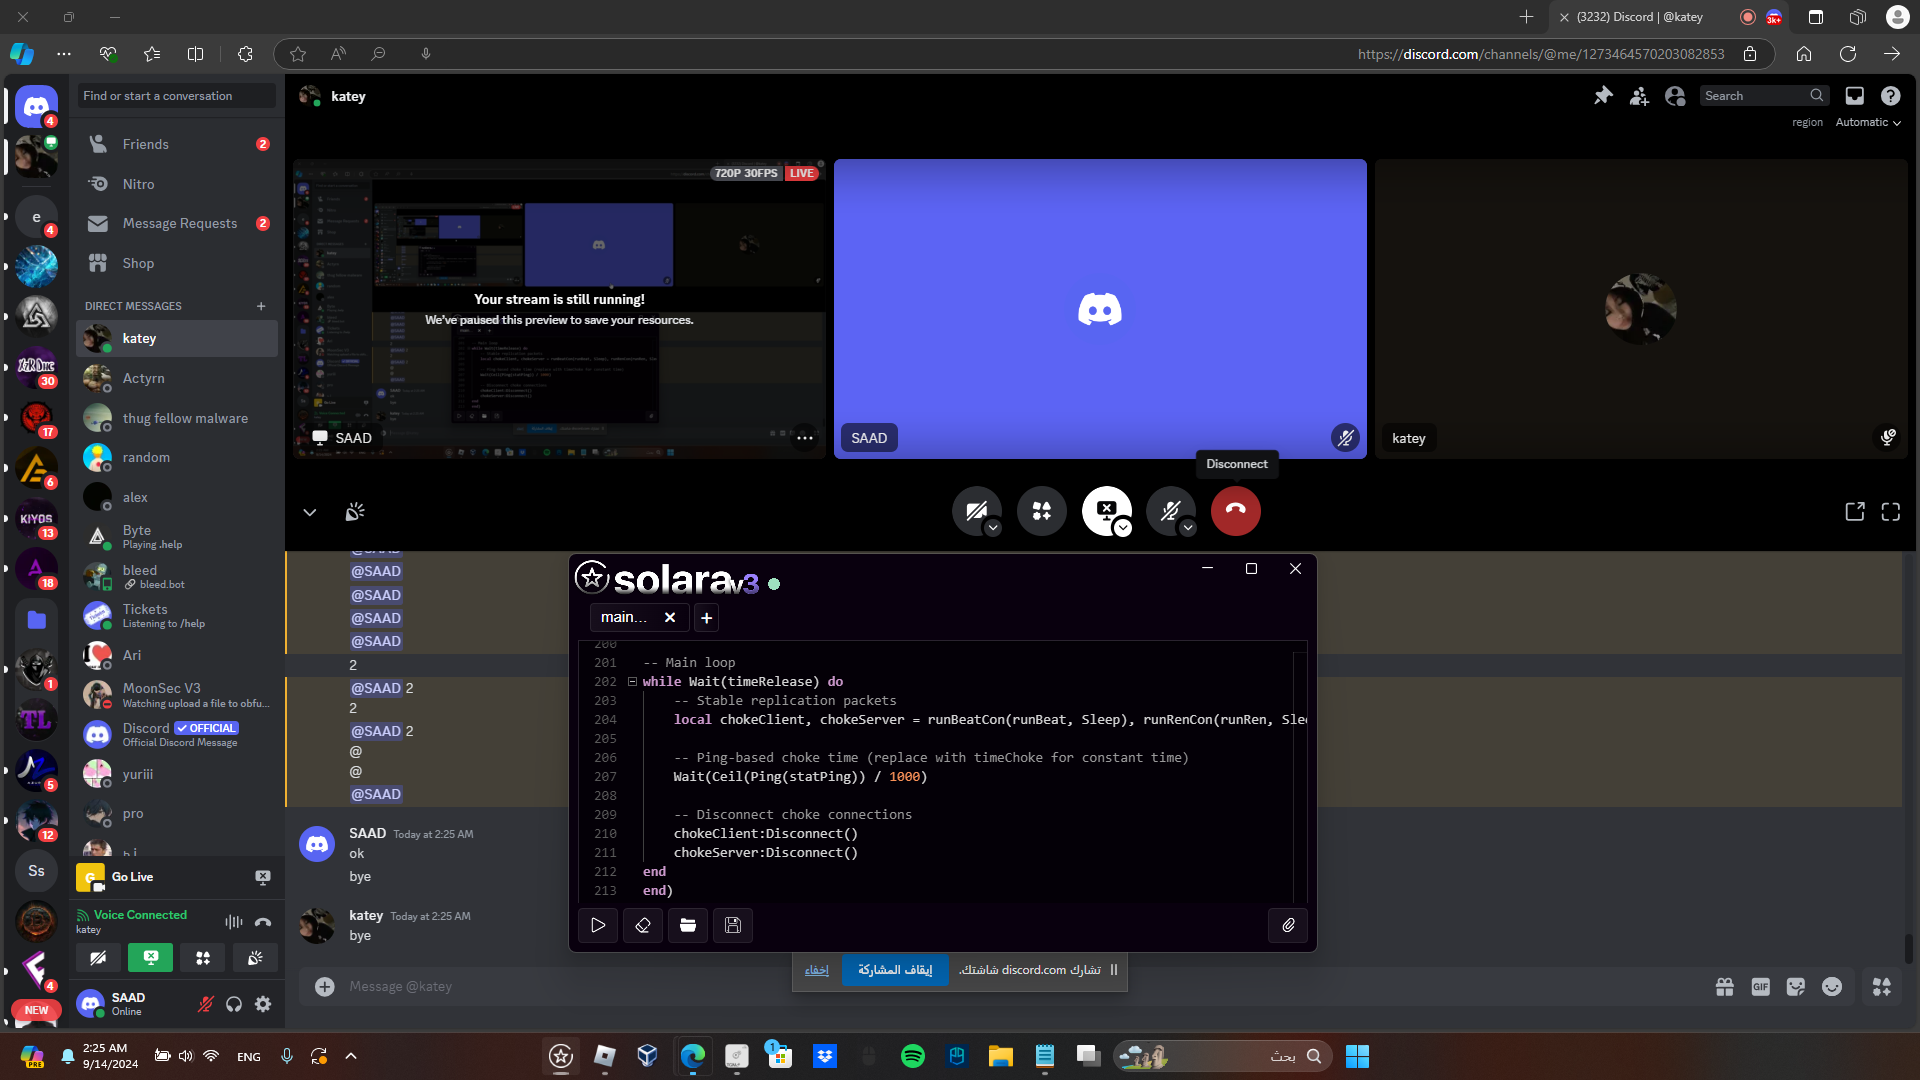Toggle screen share in call controls

tap(1107, 511)
